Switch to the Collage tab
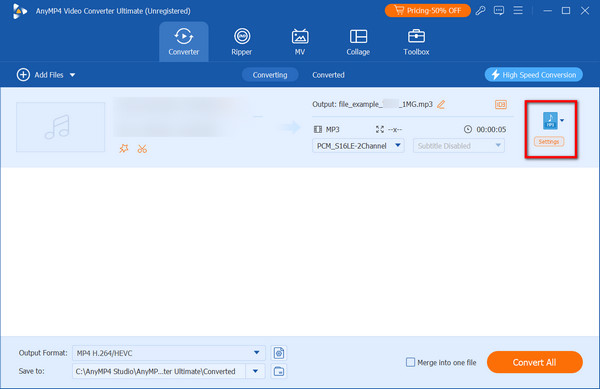600x389 pixels. [358, 42]
